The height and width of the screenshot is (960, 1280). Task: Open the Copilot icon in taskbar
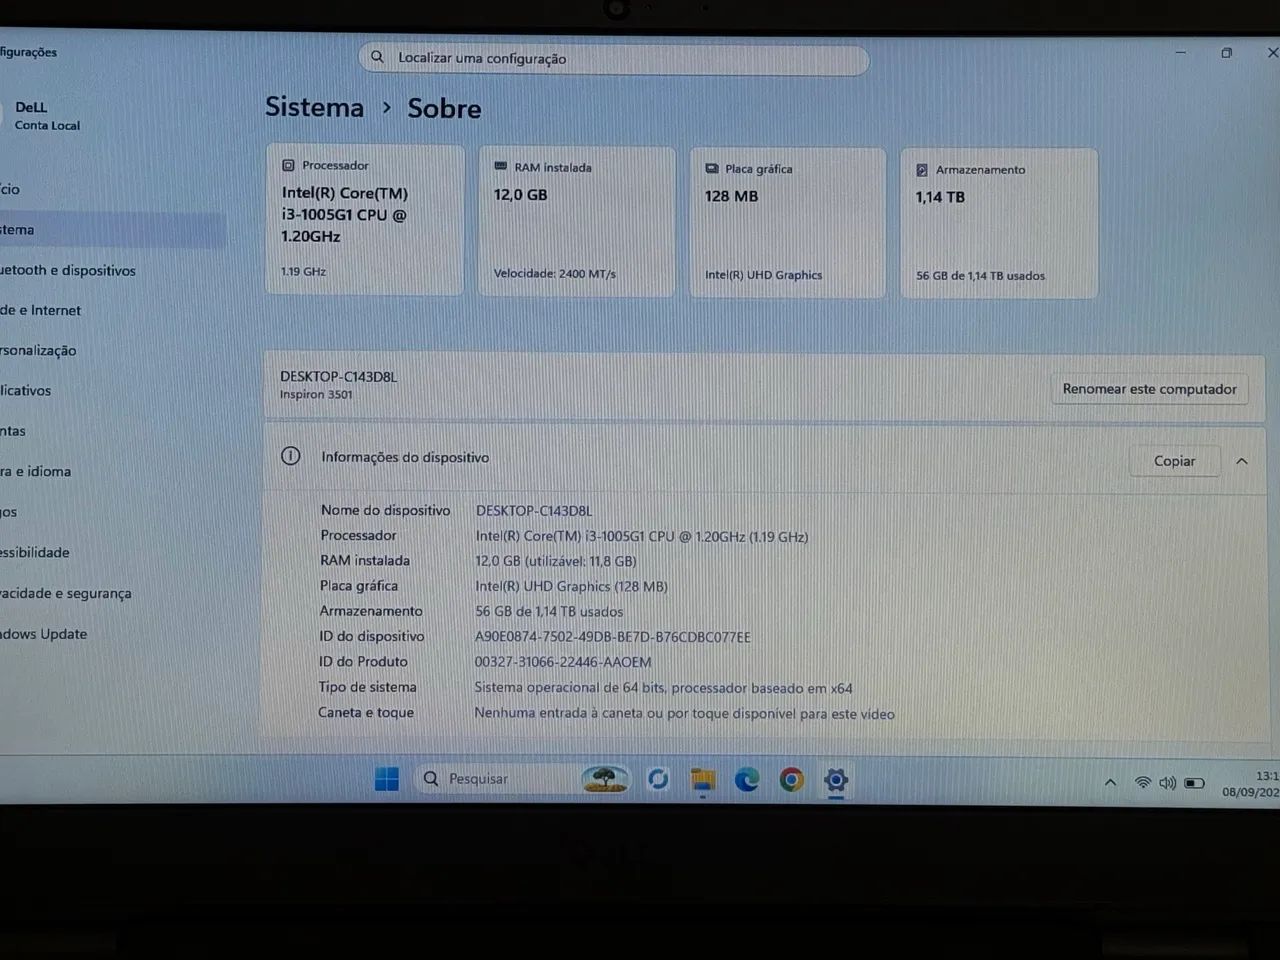tap(658, 779)
